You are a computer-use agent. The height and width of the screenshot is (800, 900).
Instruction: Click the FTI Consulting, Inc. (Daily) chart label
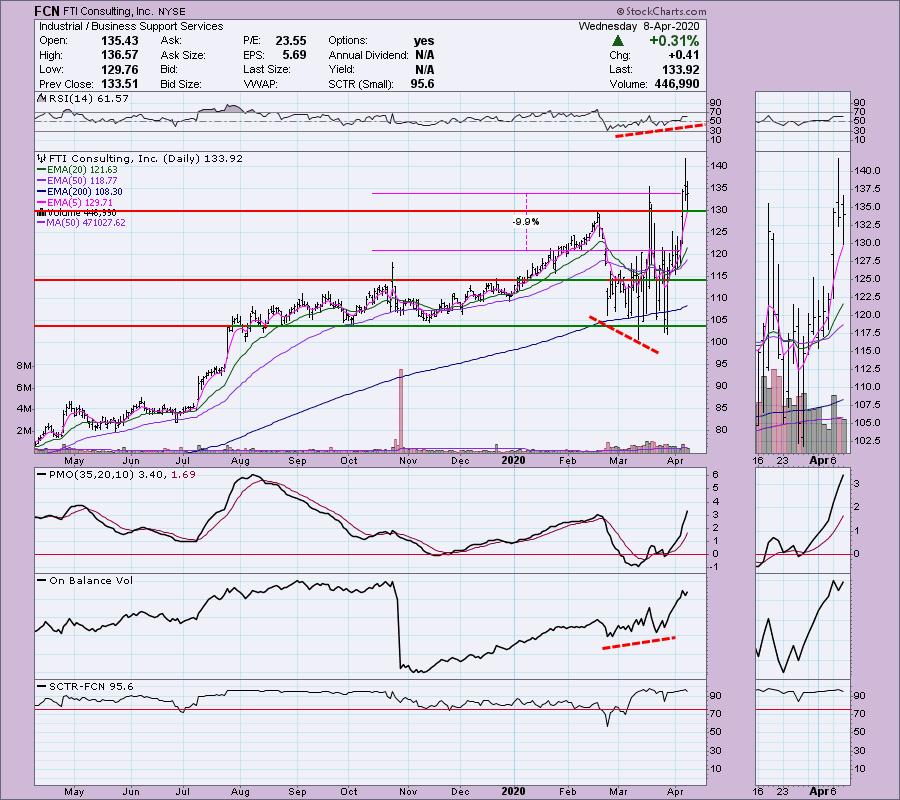pyautogui.click(x=146, y=158)
